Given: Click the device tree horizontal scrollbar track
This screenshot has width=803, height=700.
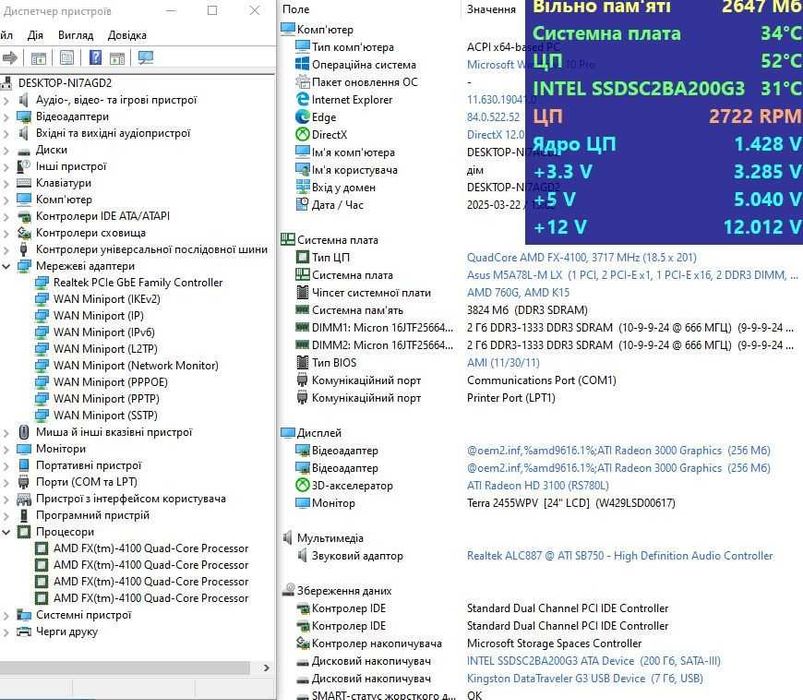Looking at the screenshot, I should click(125, 668).
